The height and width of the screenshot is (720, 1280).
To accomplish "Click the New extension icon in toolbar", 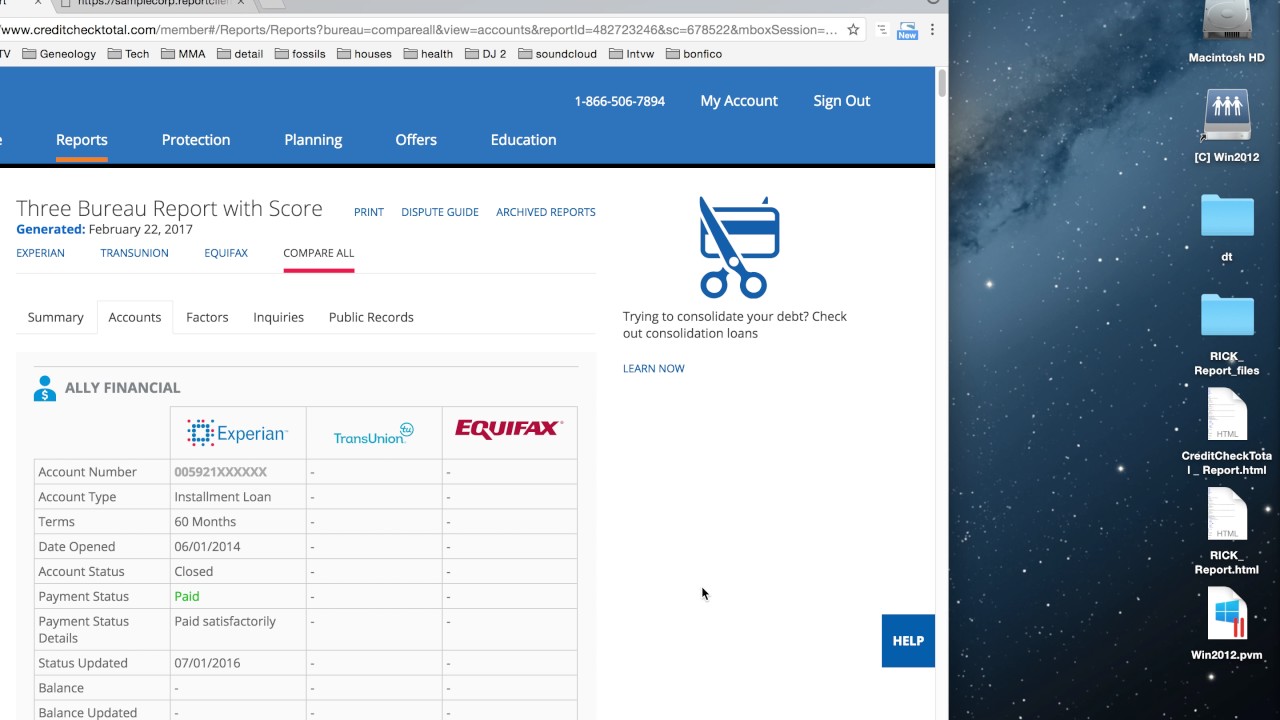I will tap(907, 30).
